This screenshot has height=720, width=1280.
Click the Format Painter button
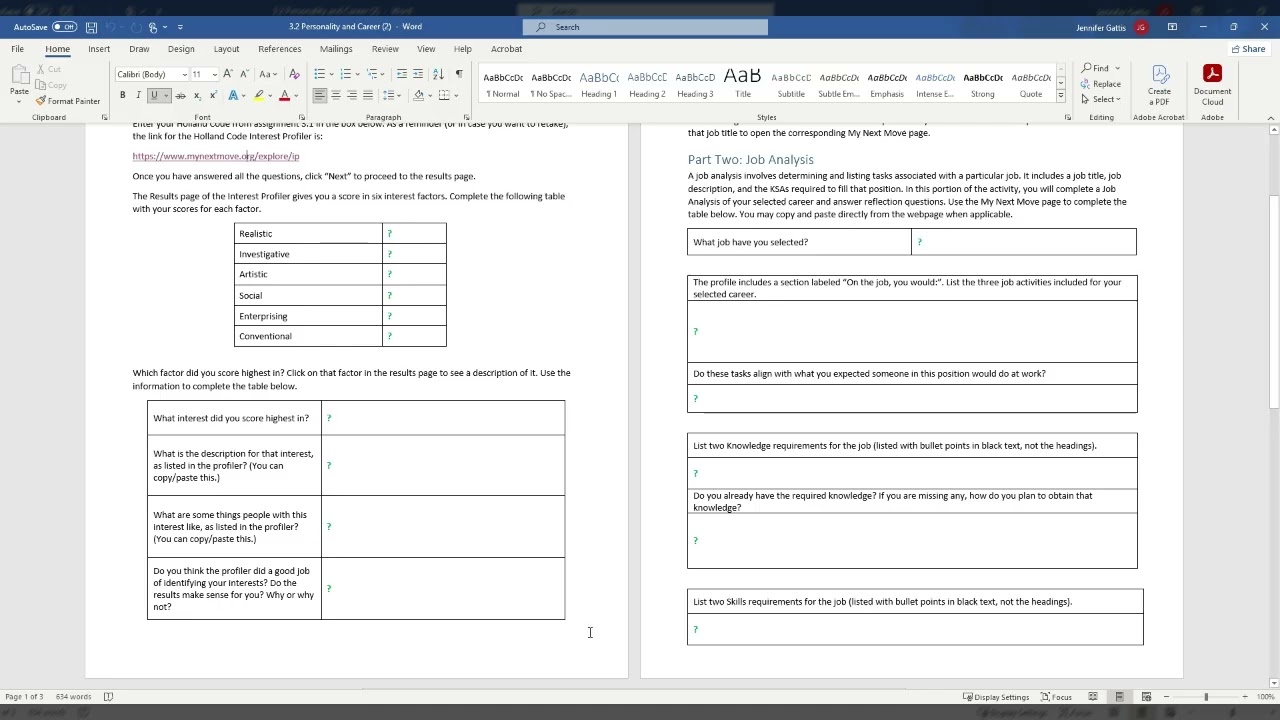coord(68,101)
